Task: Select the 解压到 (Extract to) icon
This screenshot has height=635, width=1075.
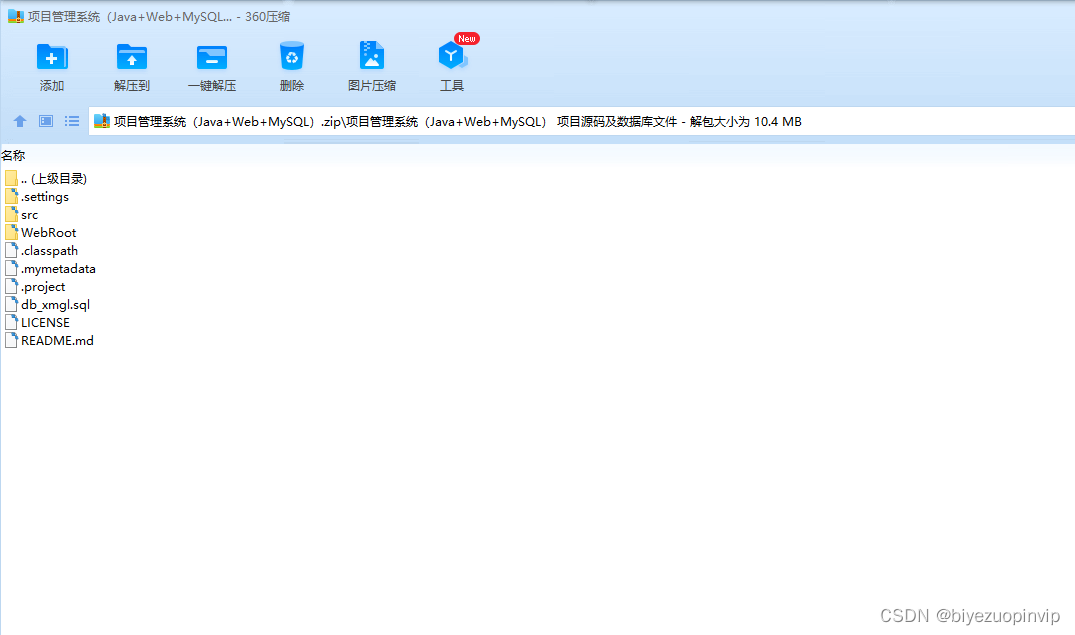Action: pyautogui.click(x=131, y=63)
